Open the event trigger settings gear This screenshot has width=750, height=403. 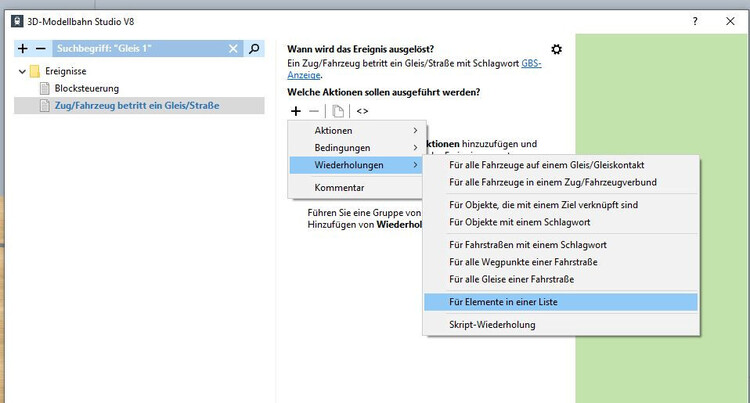click(557, 49)
